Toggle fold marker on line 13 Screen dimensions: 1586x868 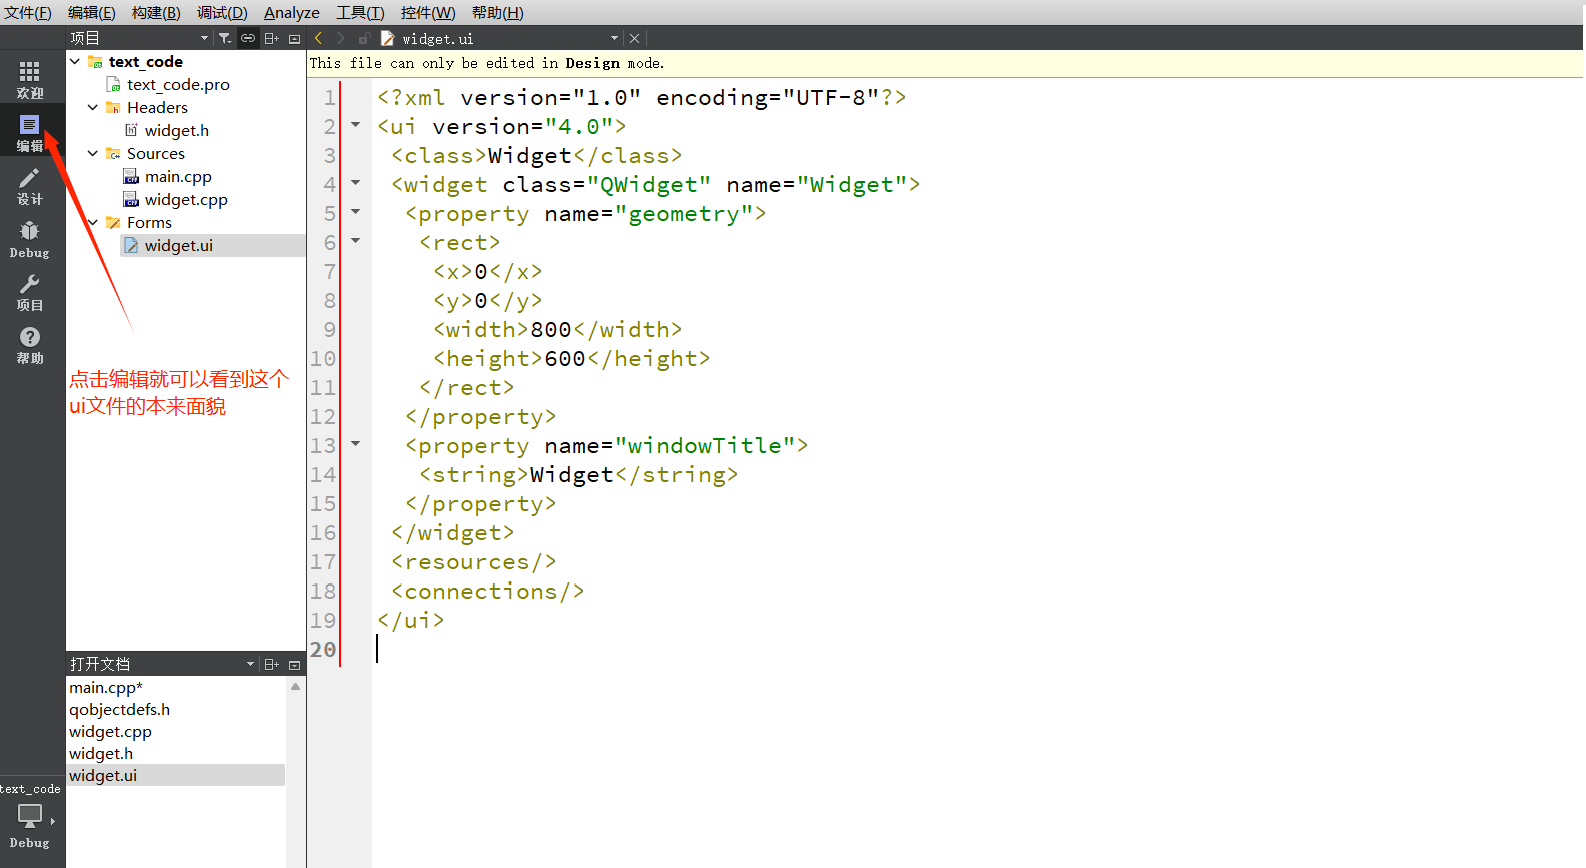(x=355, y=444)
